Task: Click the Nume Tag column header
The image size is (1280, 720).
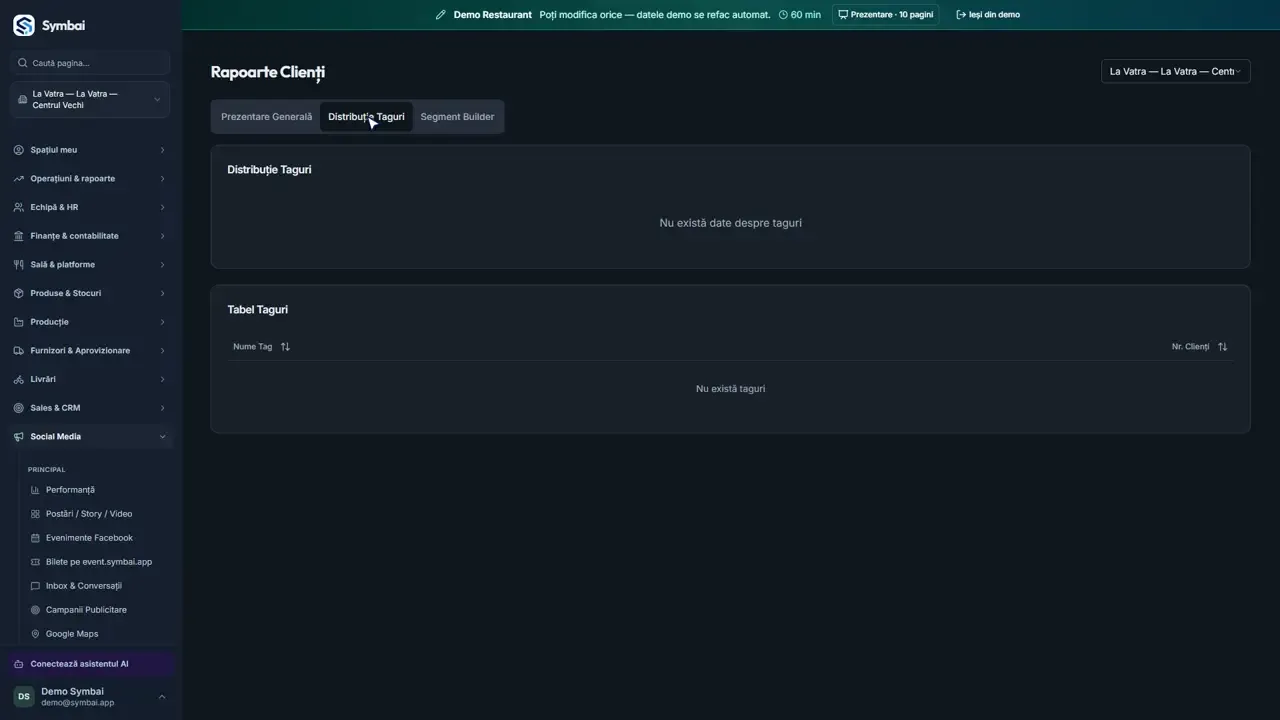Action: pos(253,347)
